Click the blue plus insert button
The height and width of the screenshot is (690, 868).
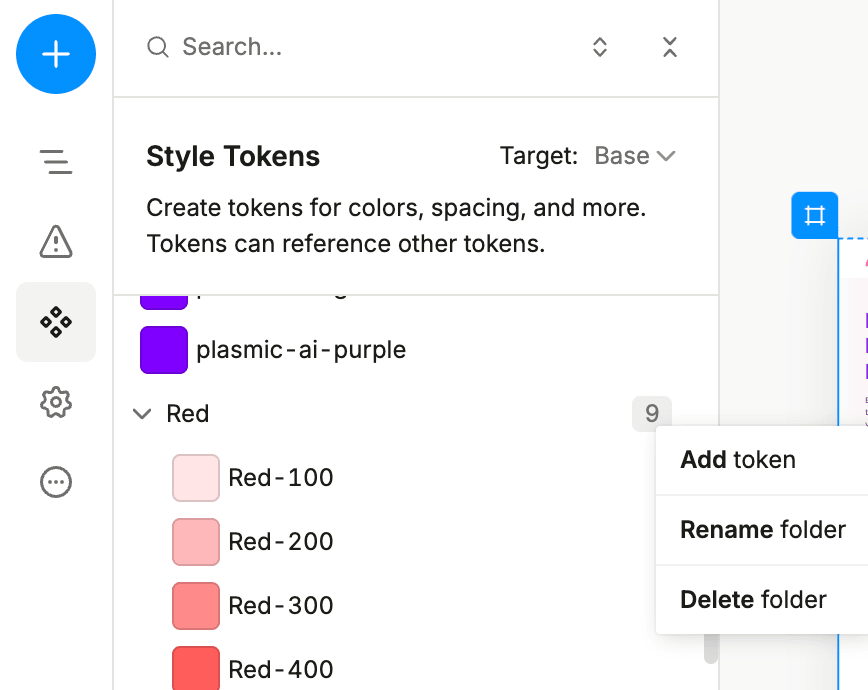tap(56, 54)
